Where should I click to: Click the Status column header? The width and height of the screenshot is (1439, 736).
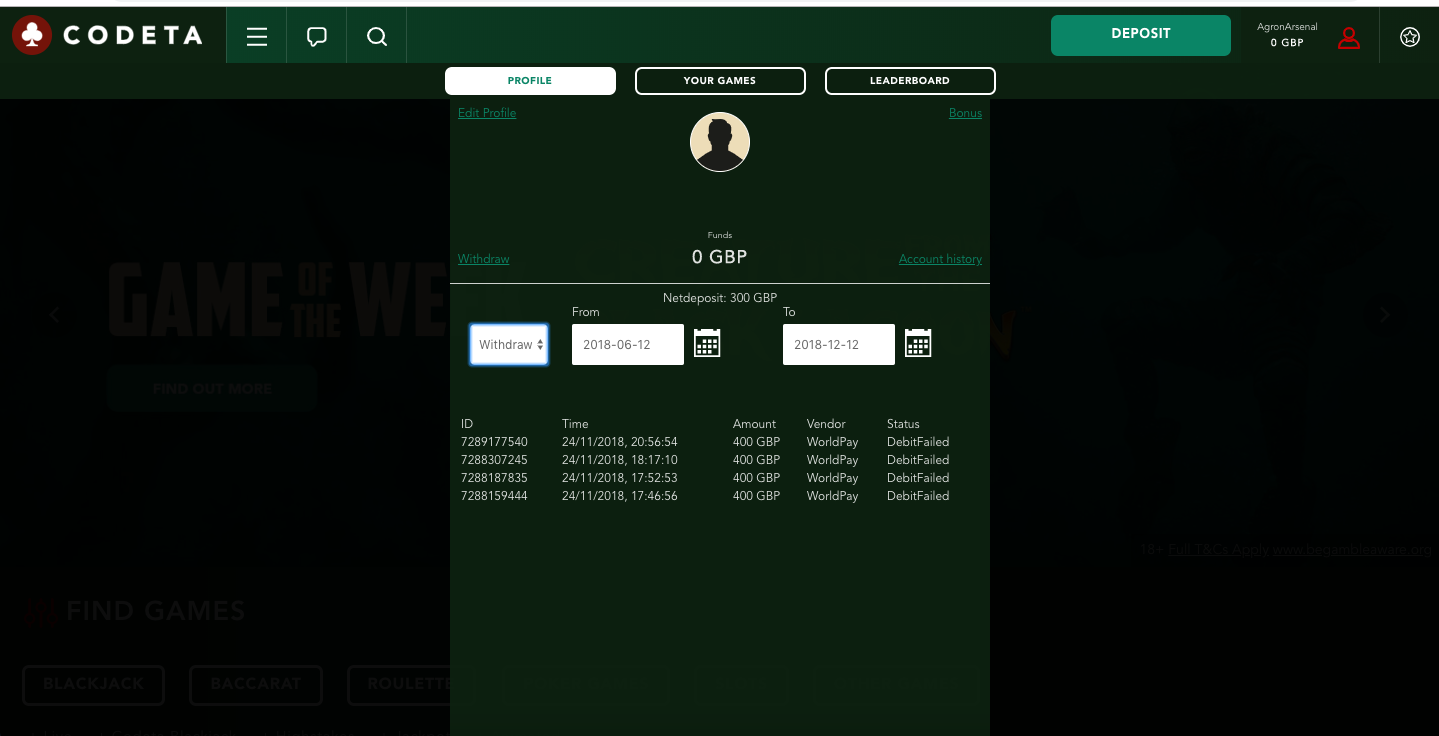(903, 424)
